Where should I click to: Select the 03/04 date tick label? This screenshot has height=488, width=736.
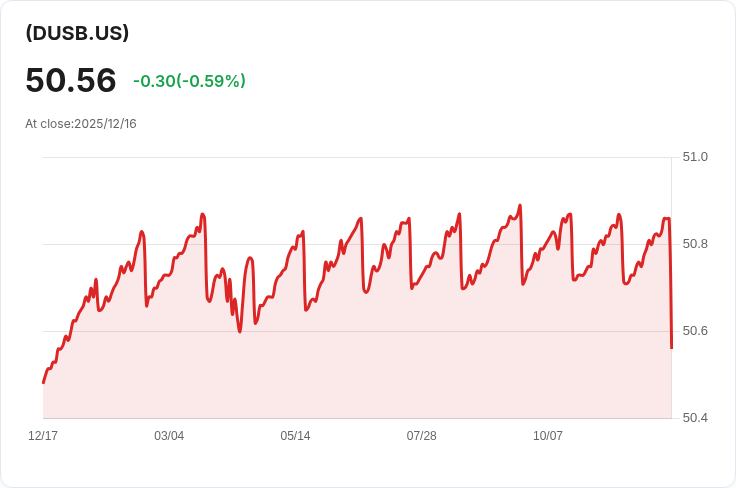[169, 436]
